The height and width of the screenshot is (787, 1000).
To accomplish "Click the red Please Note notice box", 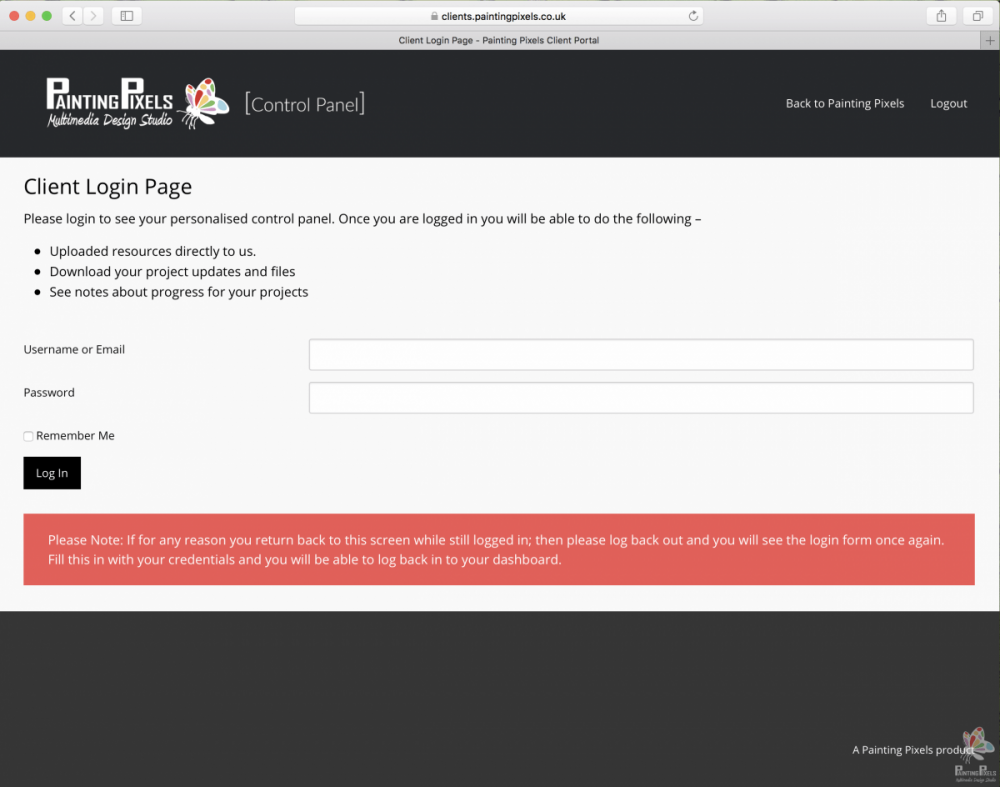I will 498,549.
